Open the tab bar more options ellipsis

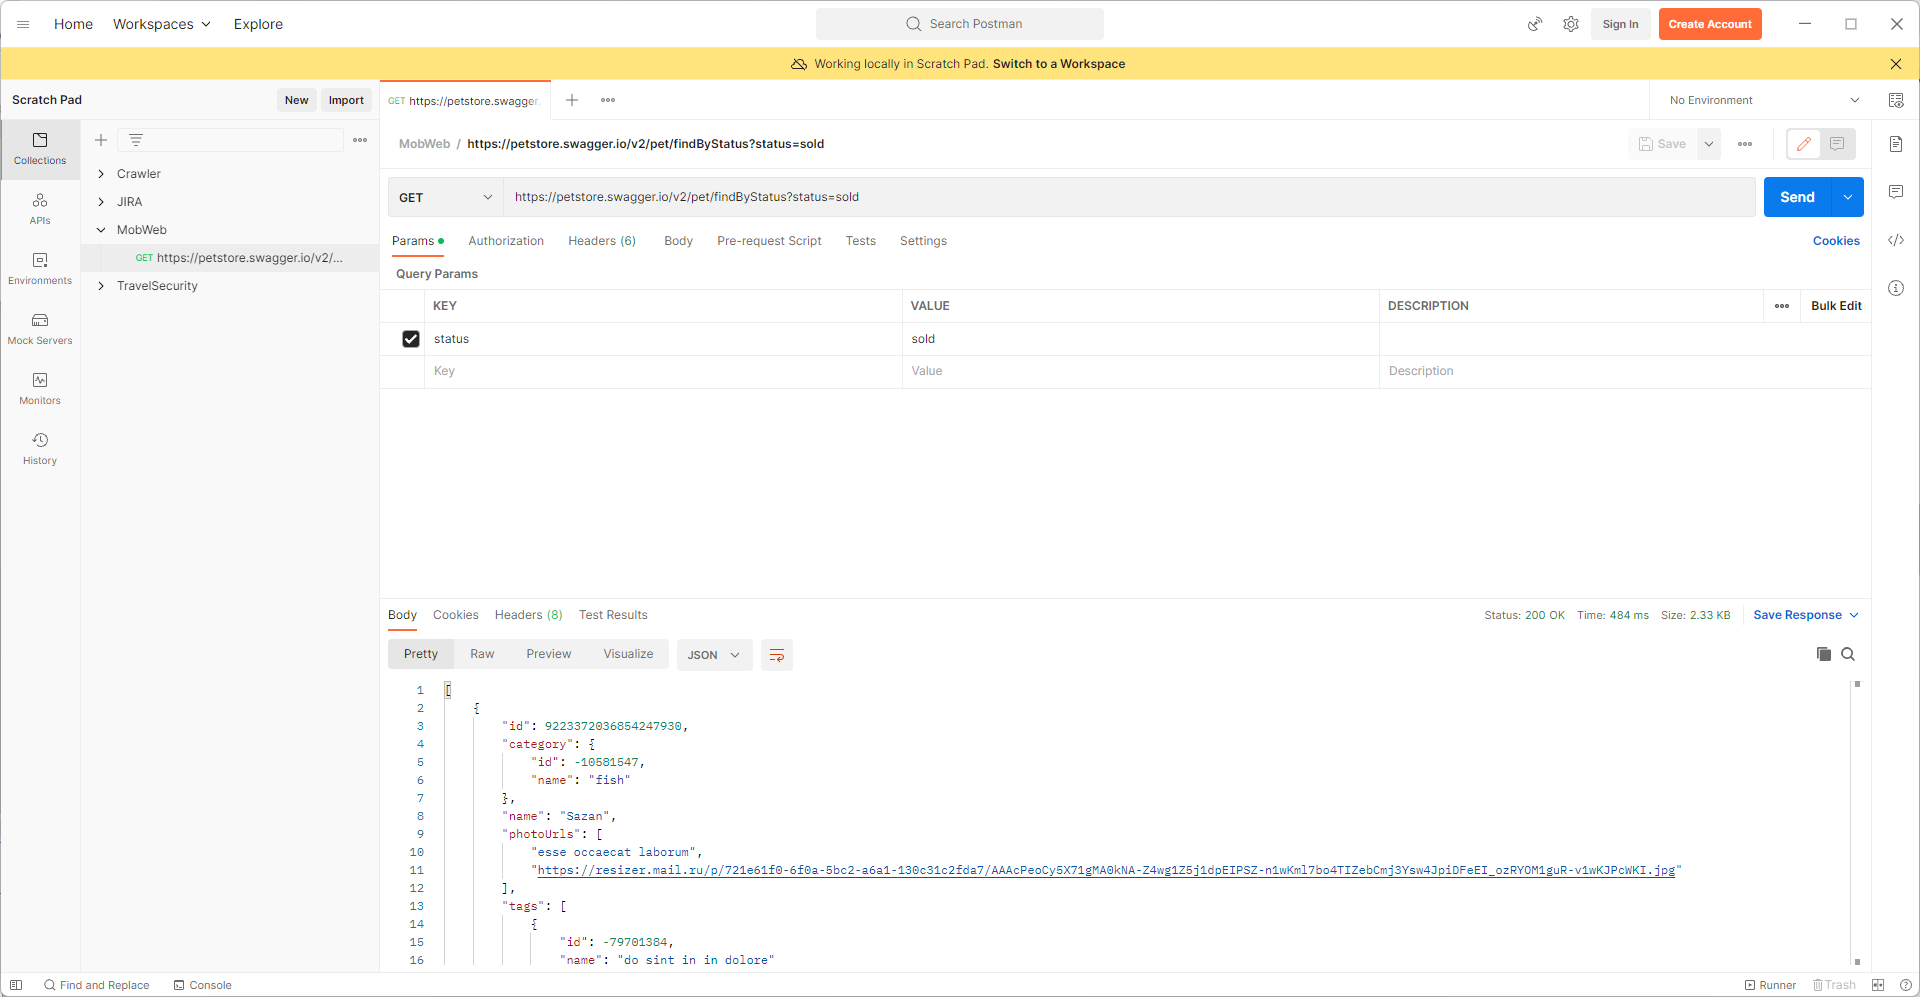[x=608, y=100]
